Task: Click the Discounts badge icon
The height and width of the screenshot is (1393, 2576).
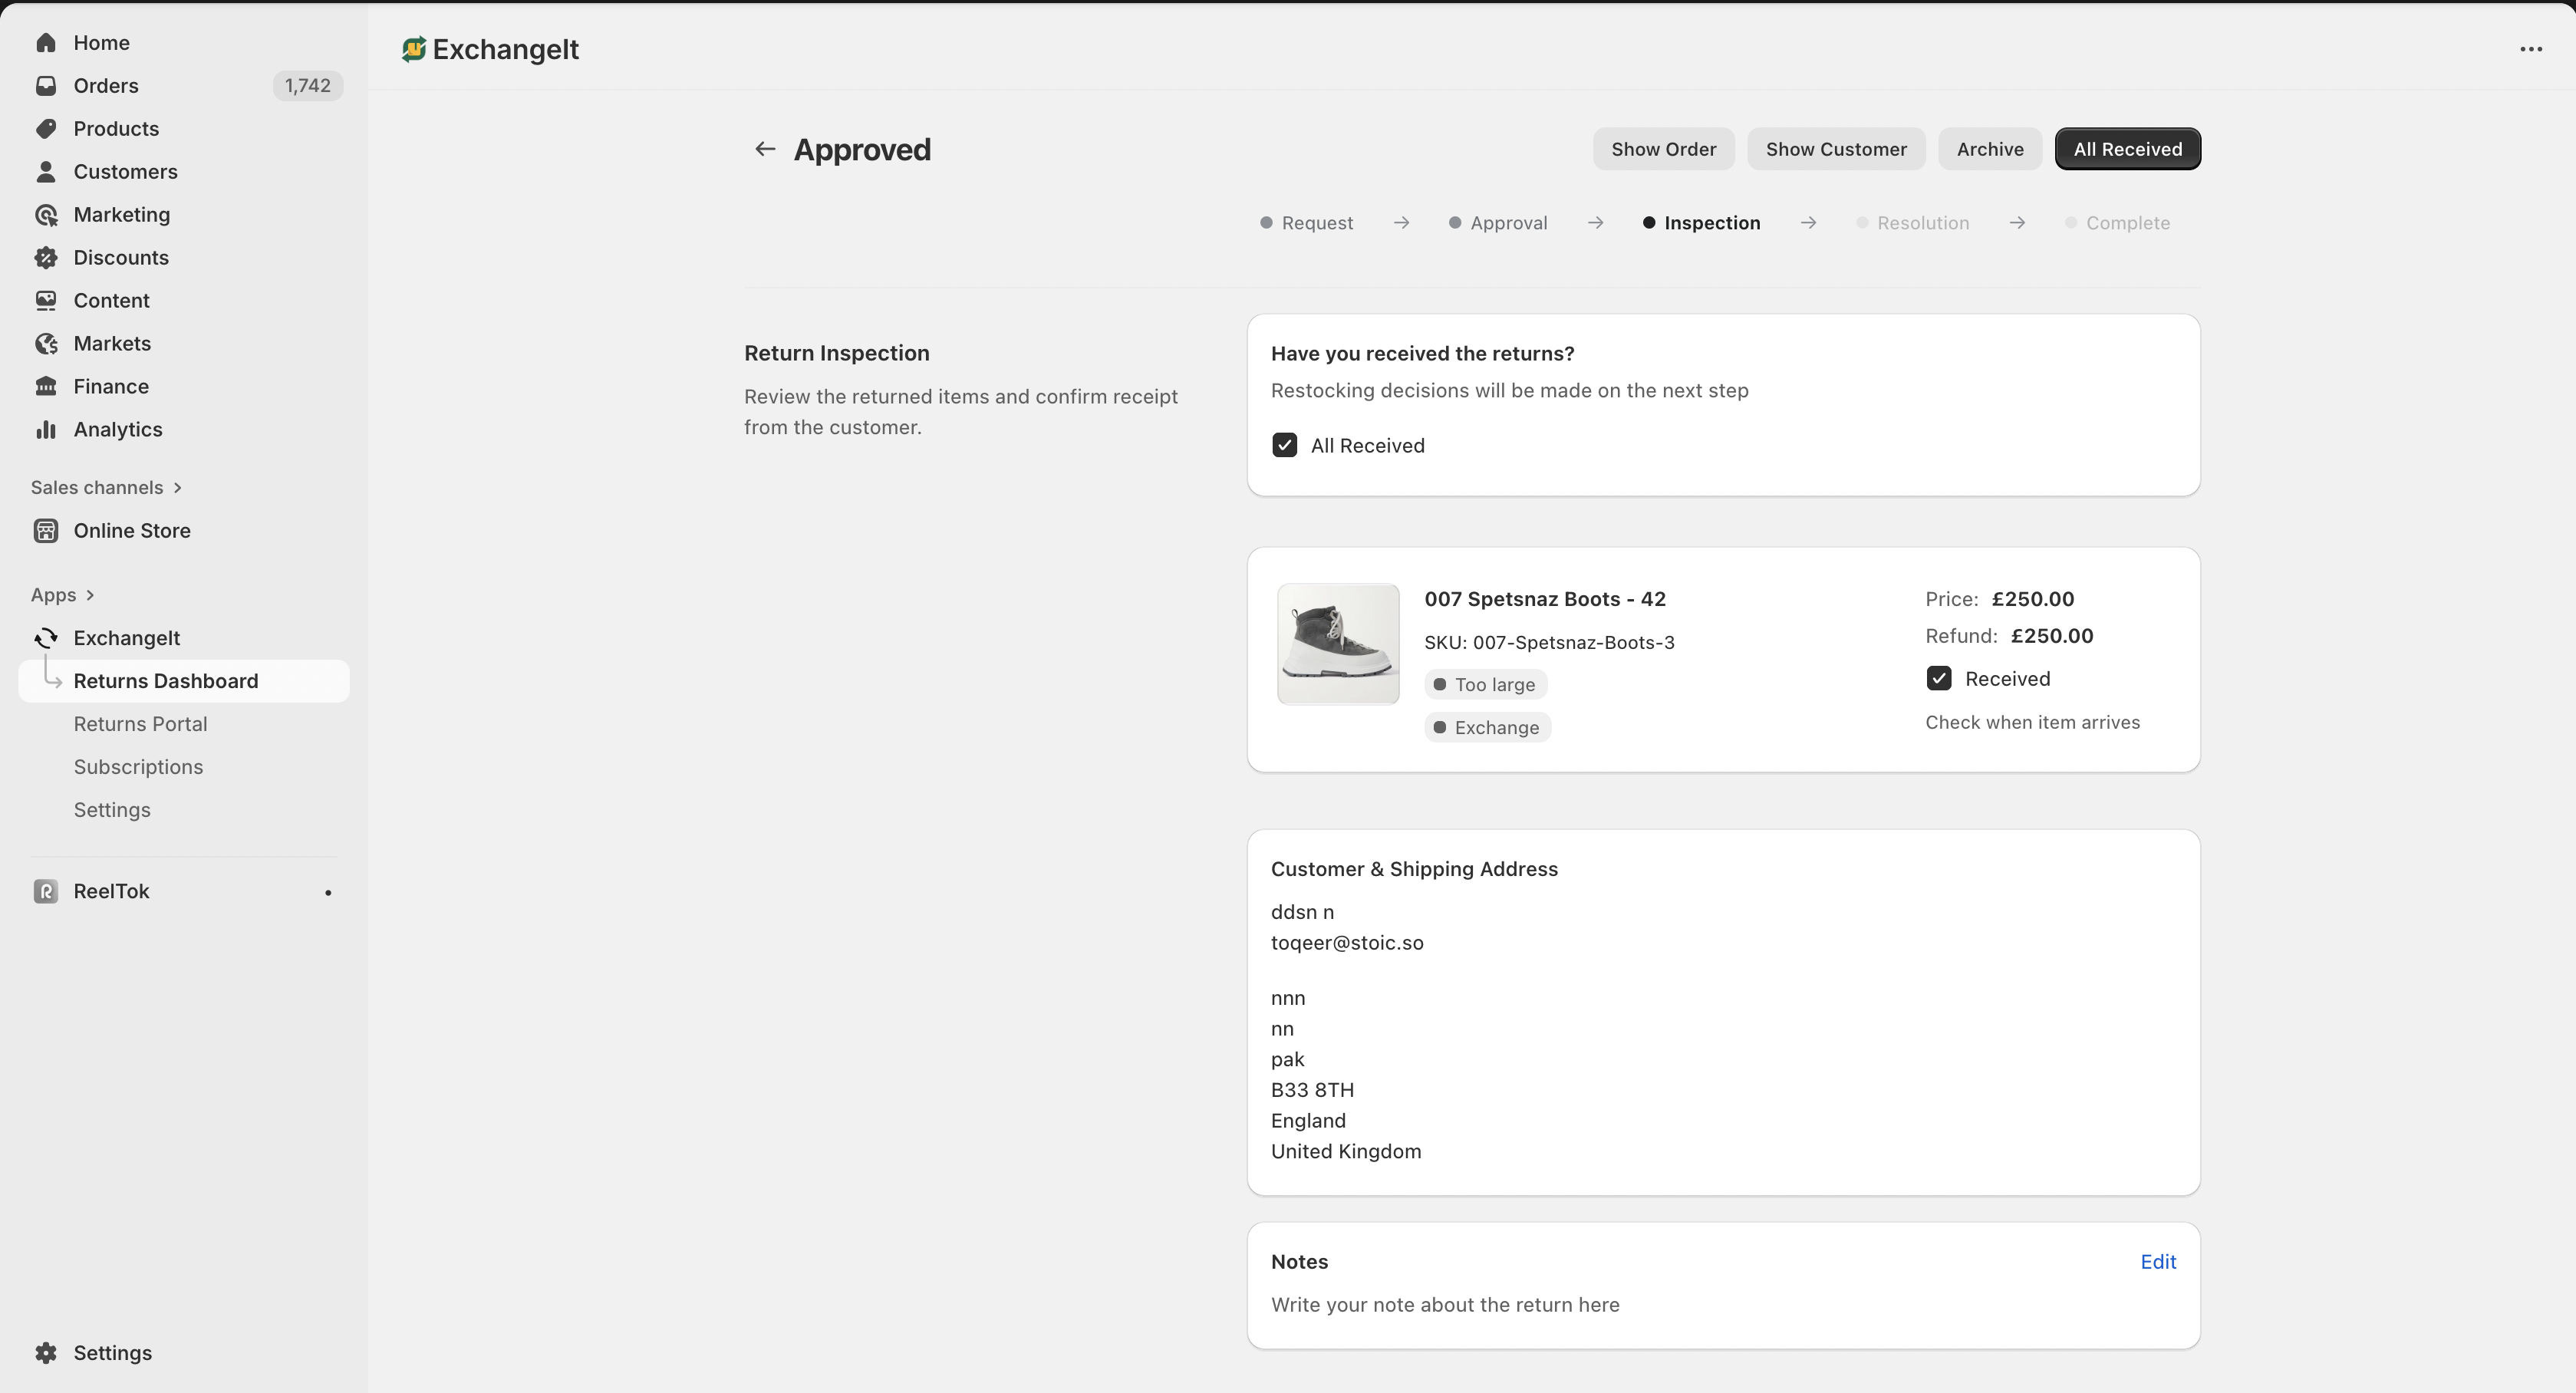Action: tap(45, 258)
